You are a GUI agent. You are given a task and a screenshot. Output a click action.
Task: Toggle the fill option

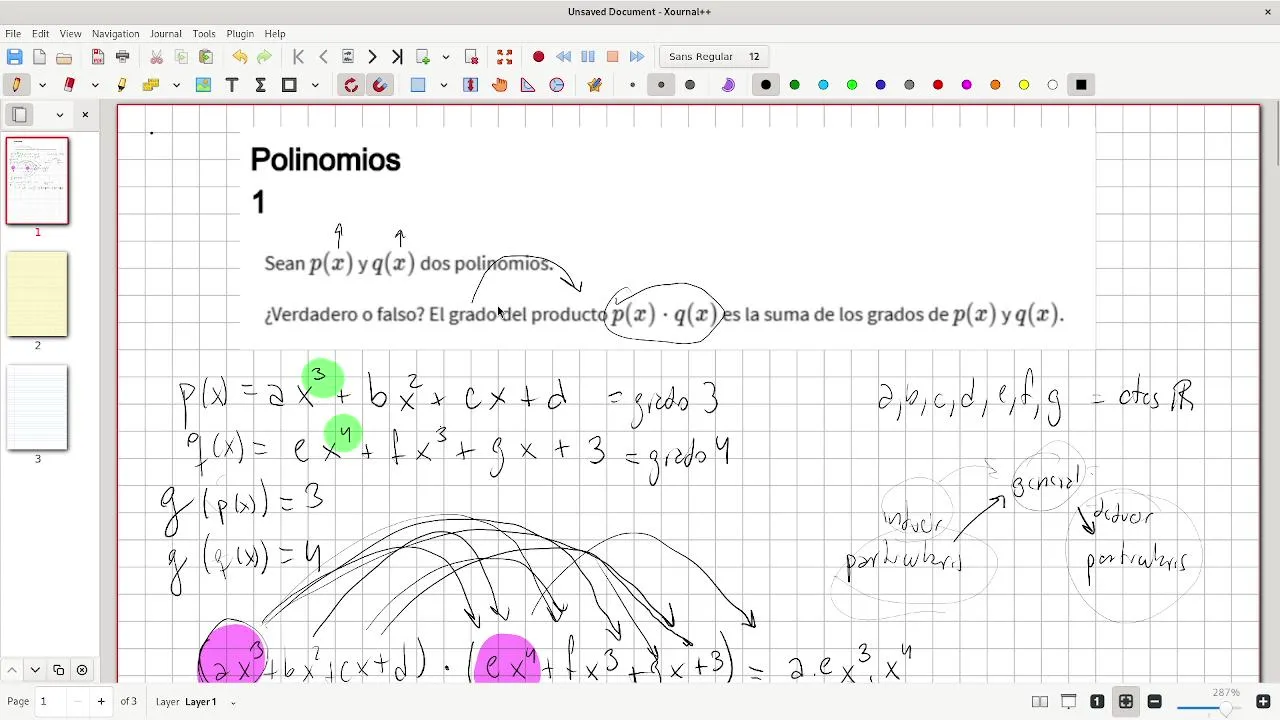coord(728,85)
